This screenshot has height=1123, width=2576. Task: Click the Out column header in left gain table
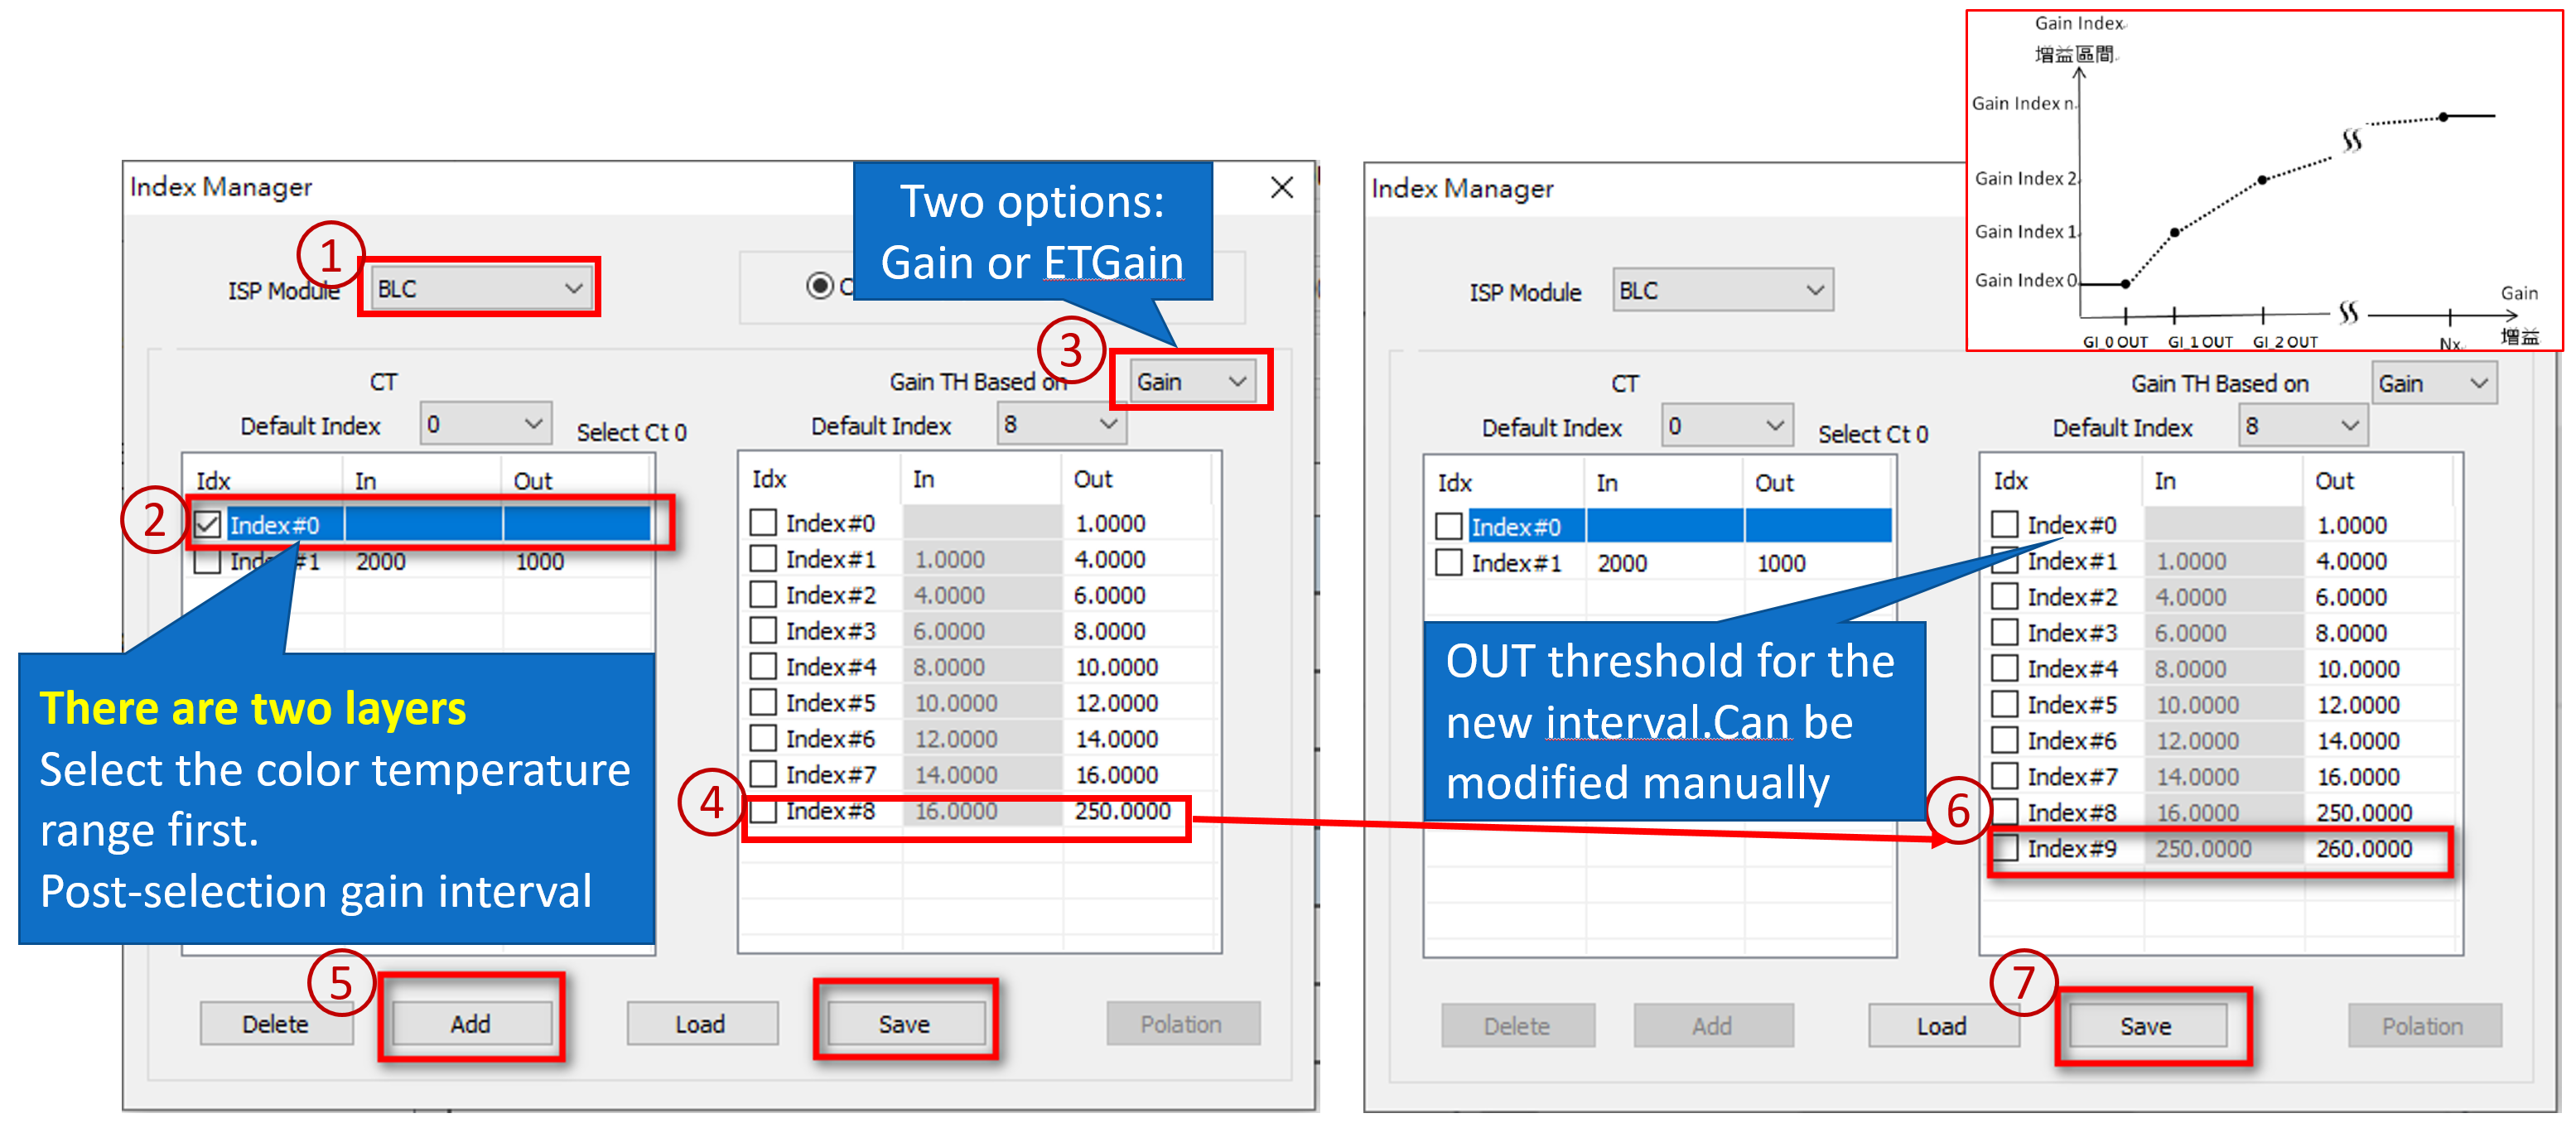coord(1093,479)
